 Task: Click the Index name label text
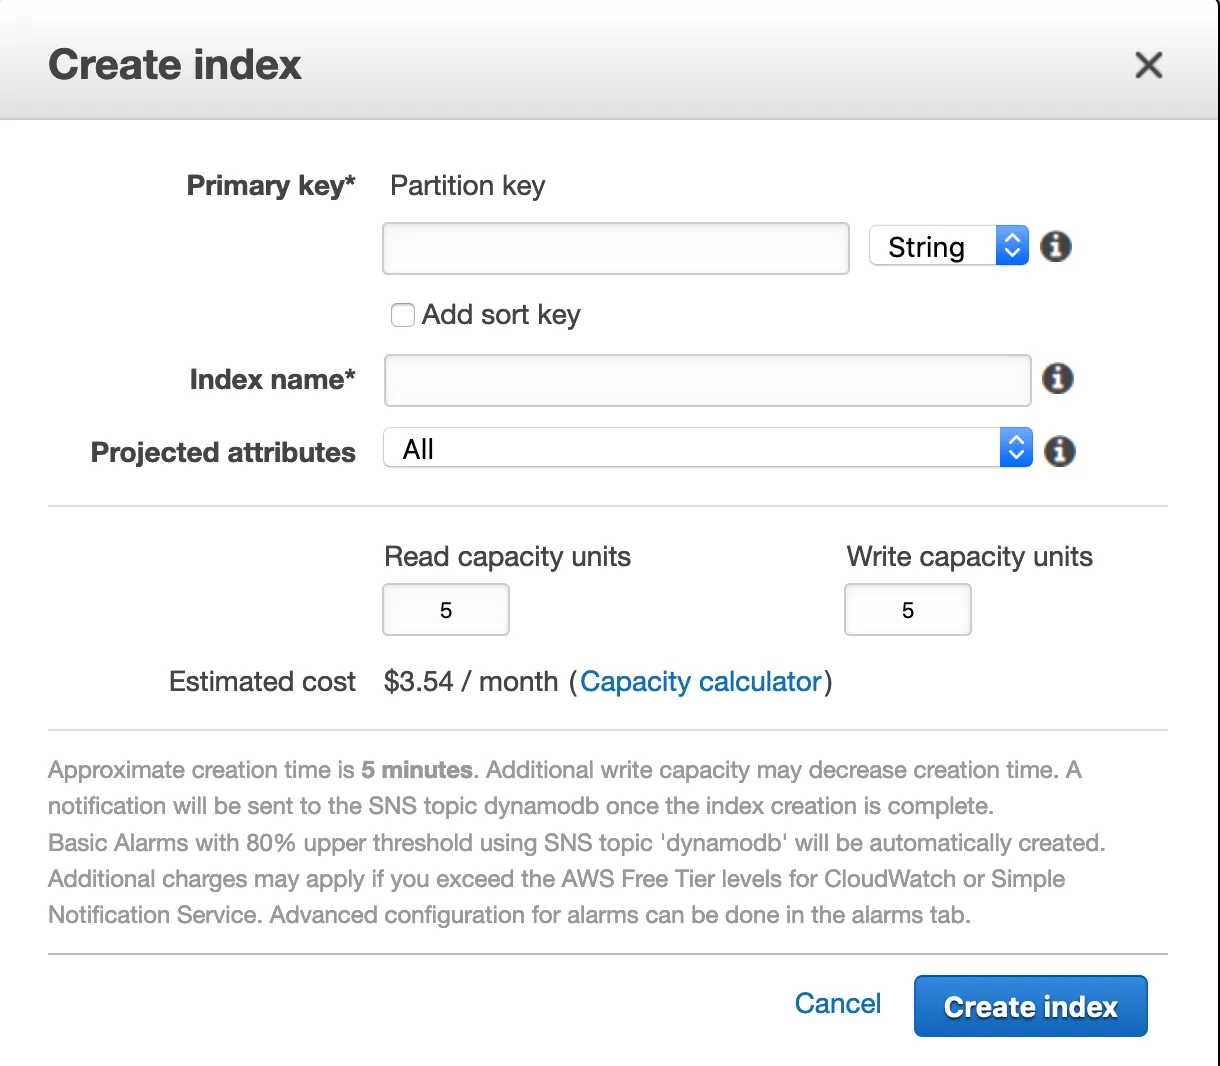(272, 380)
